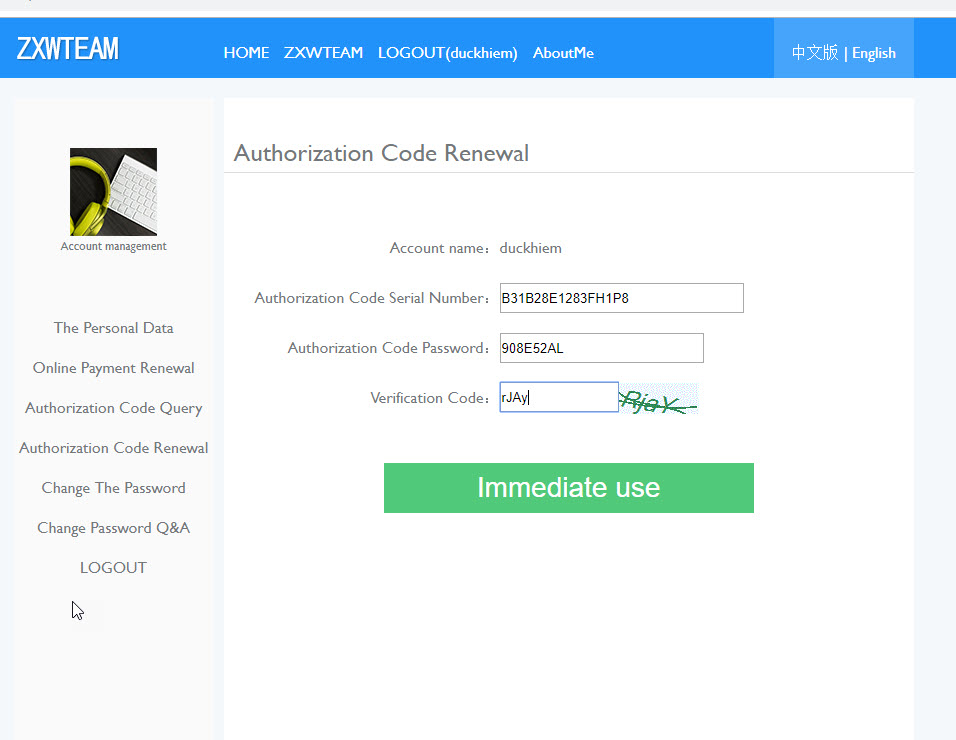956x740 pixels.
Task: Open Authorization Code Query
Action: (113, 407)
